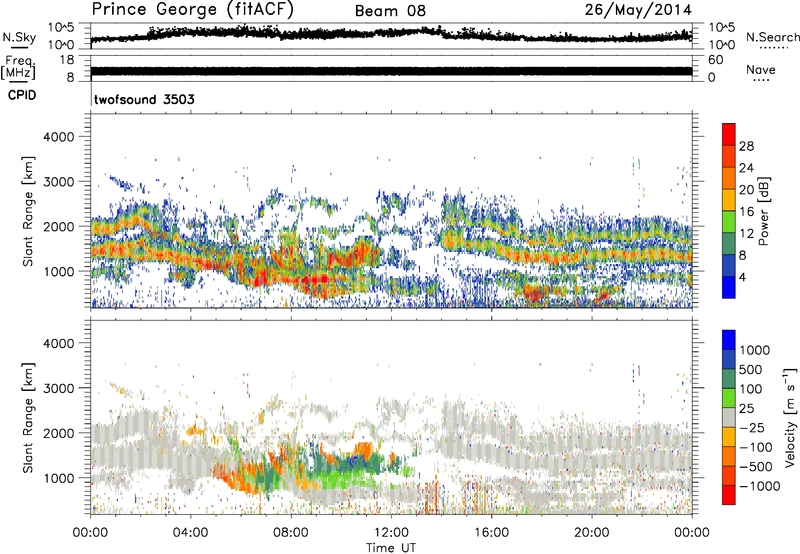Image resolution: width=800 pixels, height=554 pixels.
Task: Click the 'Nave' legend label
Action: coord(760,70)
